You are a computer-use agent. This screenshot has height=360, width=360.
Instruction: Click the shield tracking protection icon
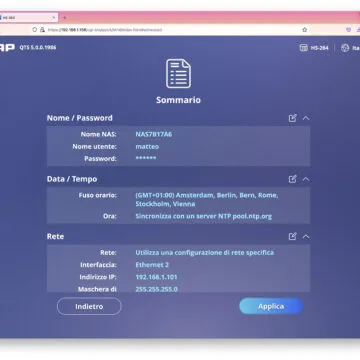(35, 30)
